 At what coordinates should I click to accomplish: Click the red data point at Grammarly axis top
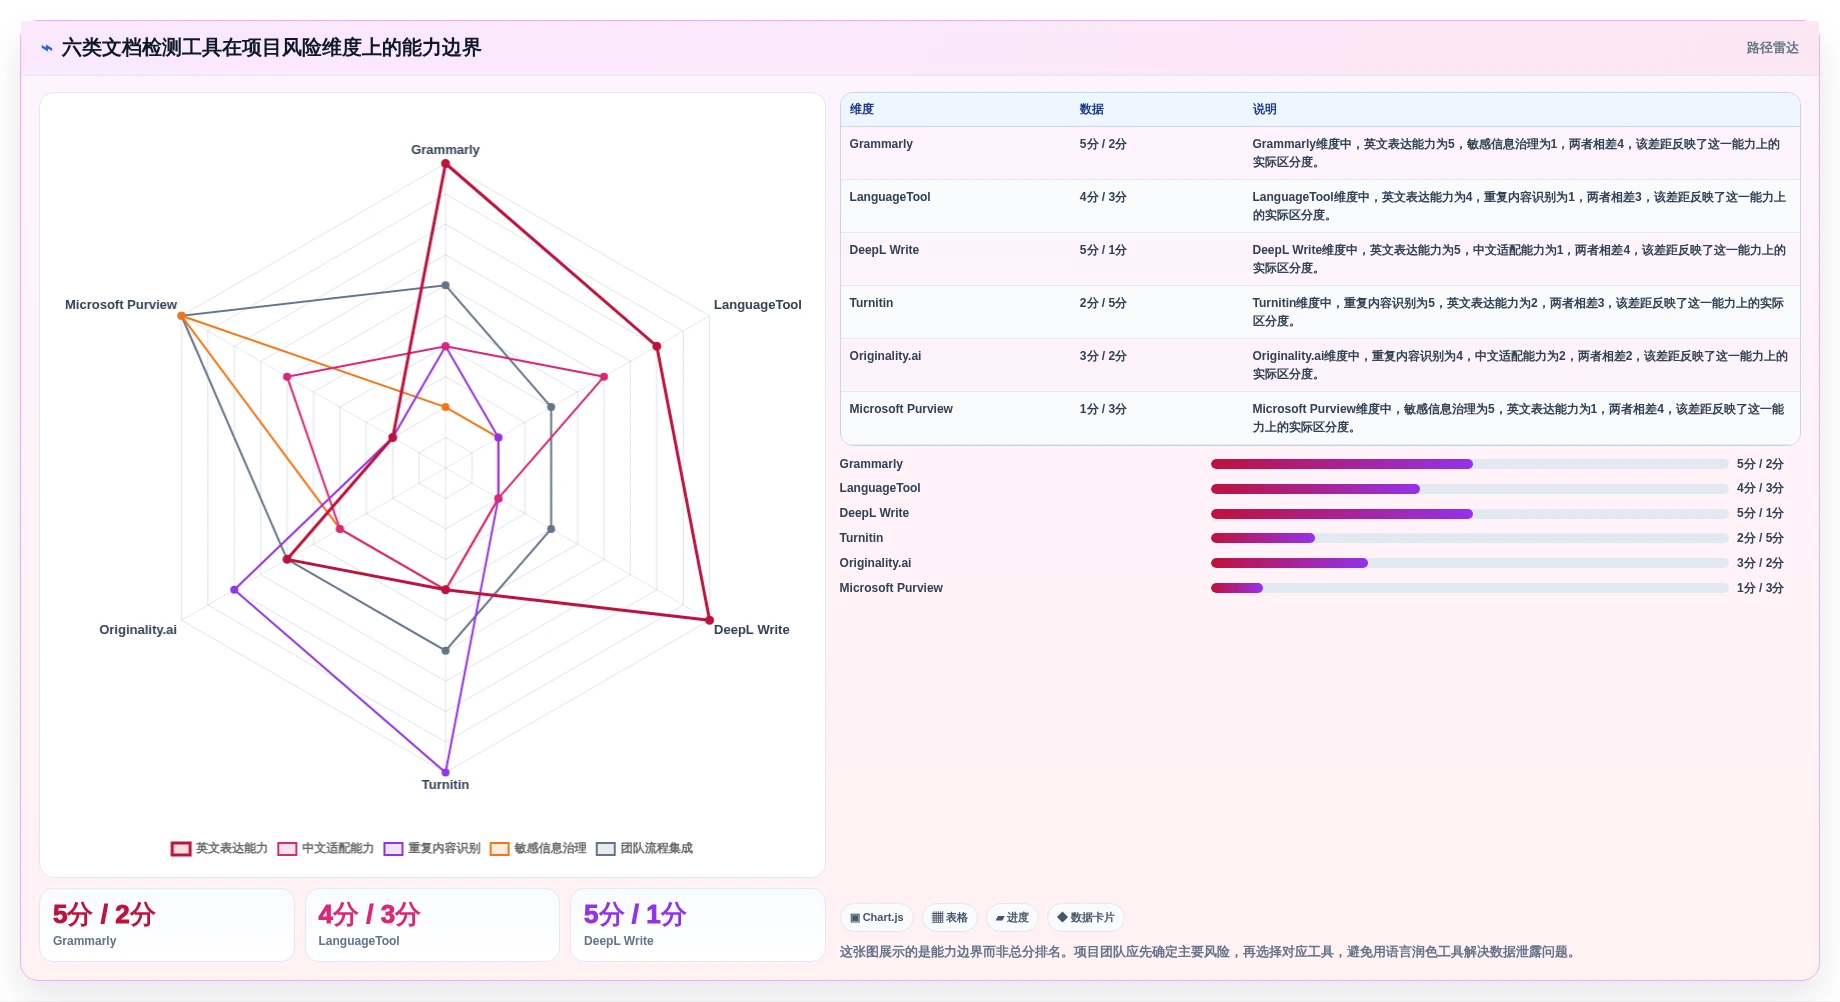click(x=445, y=164)
